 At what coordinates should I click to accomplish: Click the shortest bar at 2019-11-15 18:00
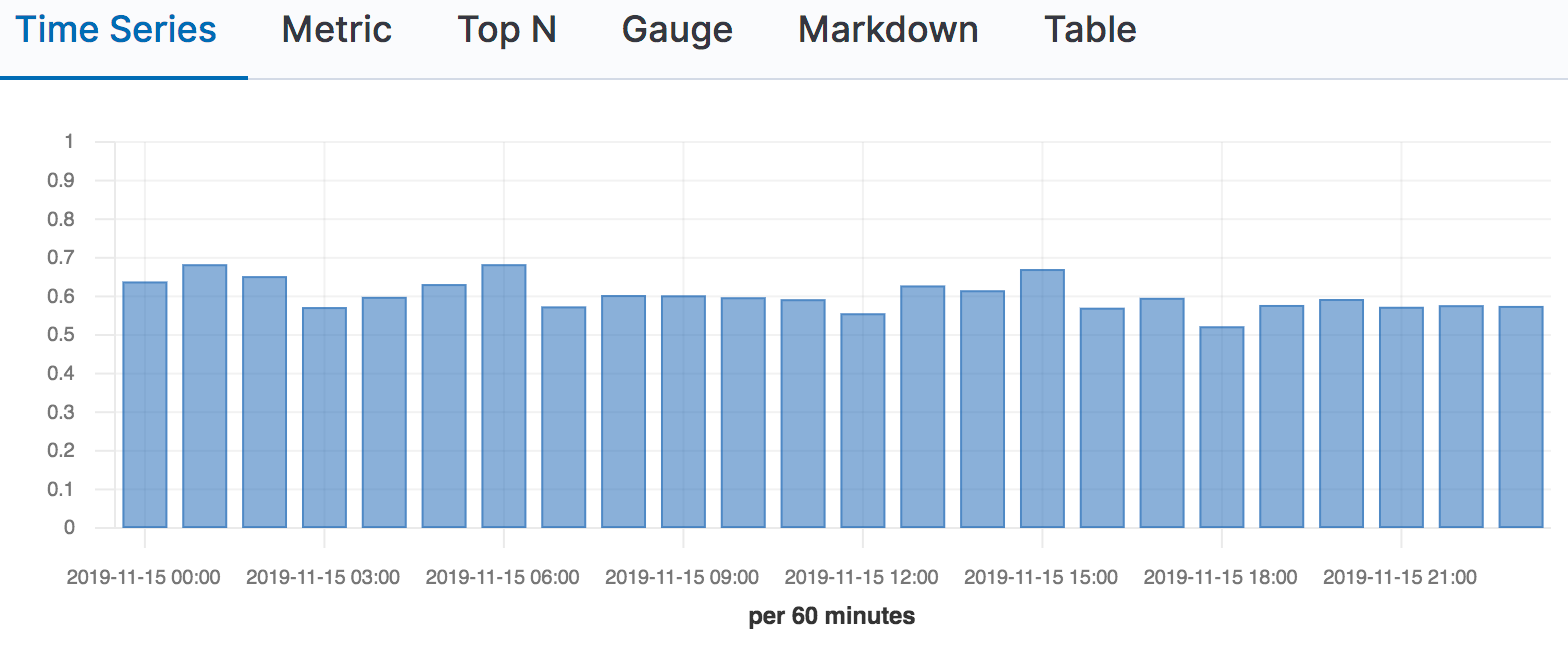point(1222,427)
